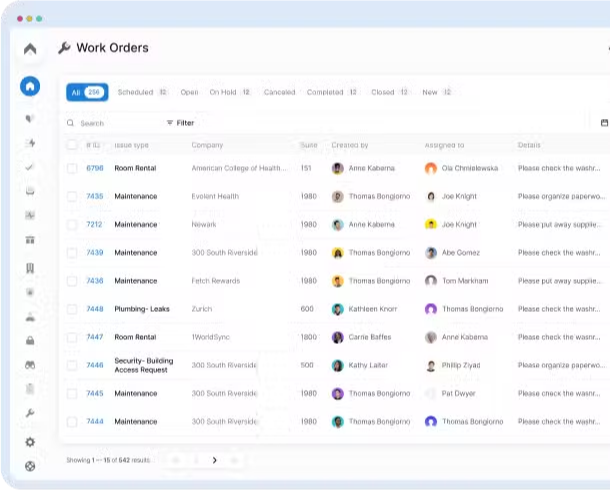
Task: Sort by the Company column header
Action: (207, 145)
